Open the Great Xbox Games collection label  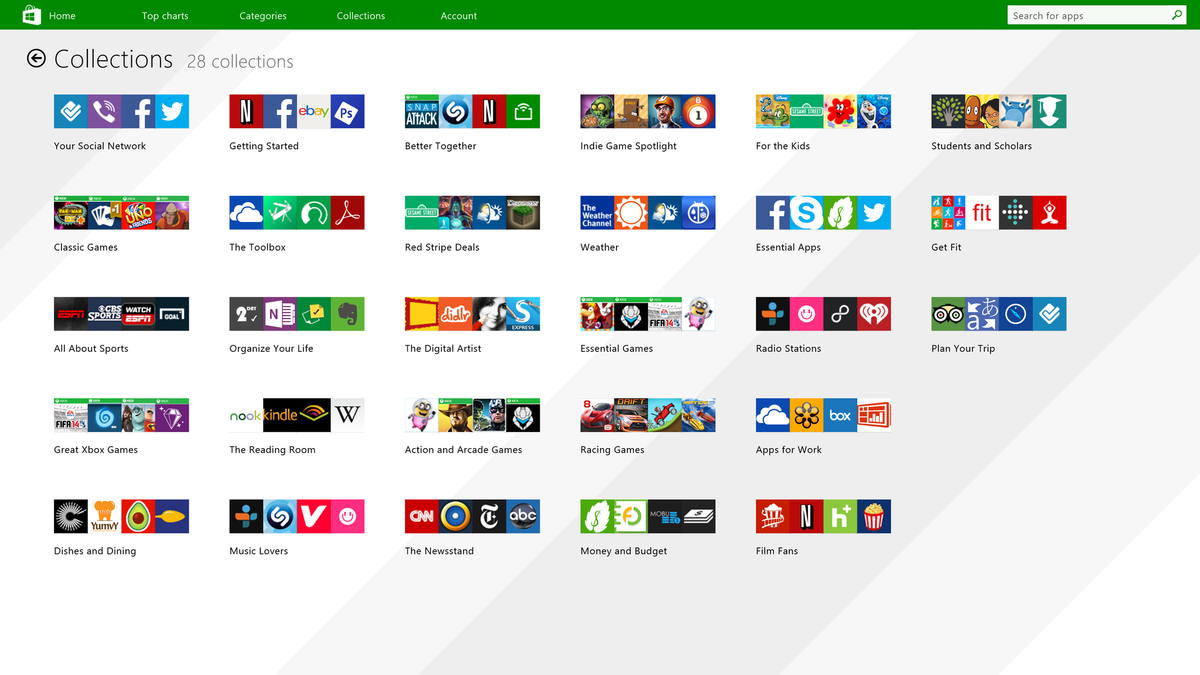tap(96, 450)
